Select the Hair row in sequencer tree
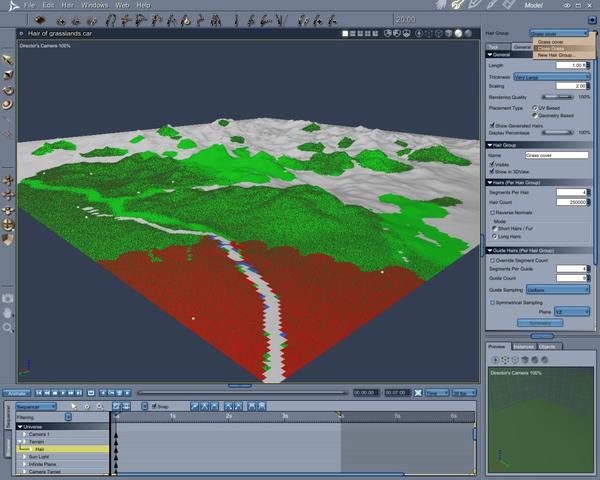The height and width of the screenshot is (480, 600). click(x=63, y=449)
